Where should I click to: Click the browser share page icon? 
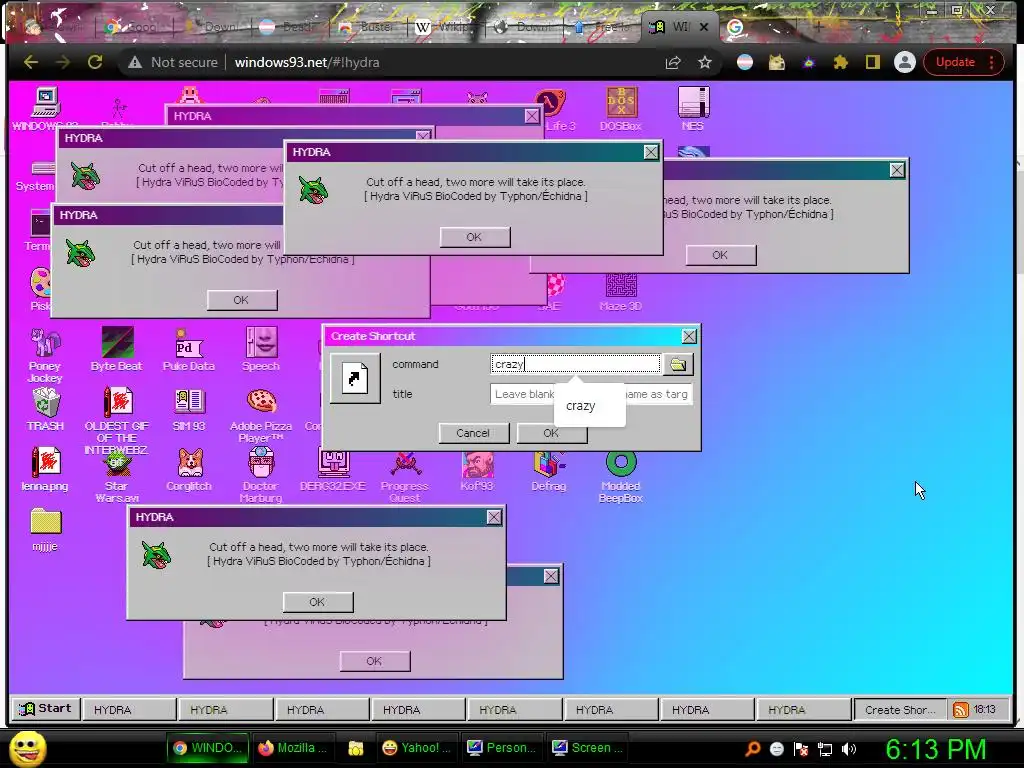673,63
